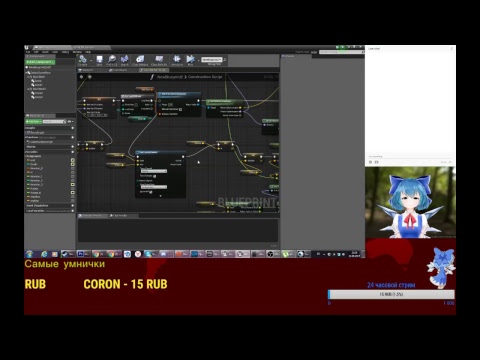Click the search field at top right

[x=341, y=52]
